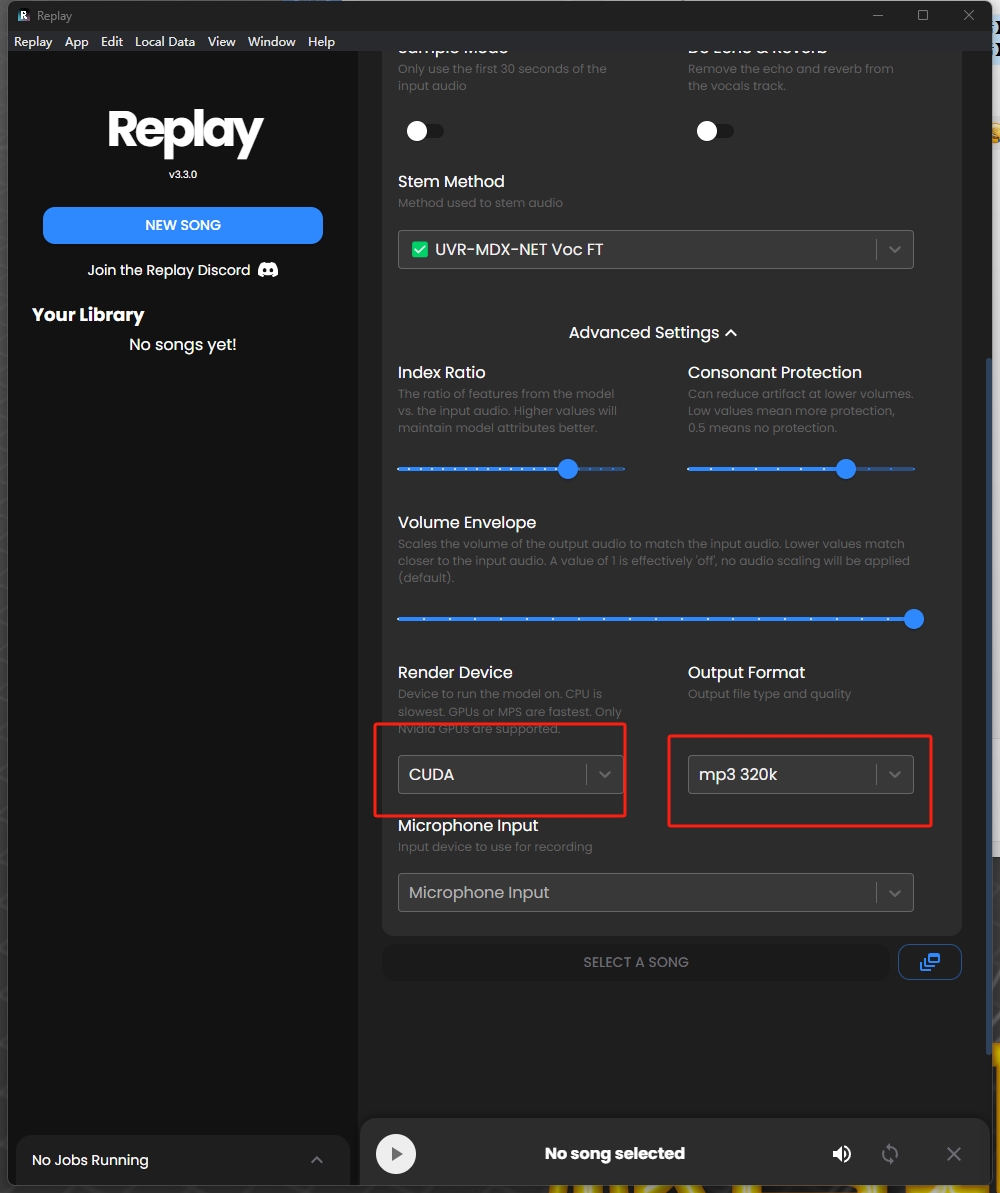Enable the De-Echo & Reverb toggle

pos(715,131)
